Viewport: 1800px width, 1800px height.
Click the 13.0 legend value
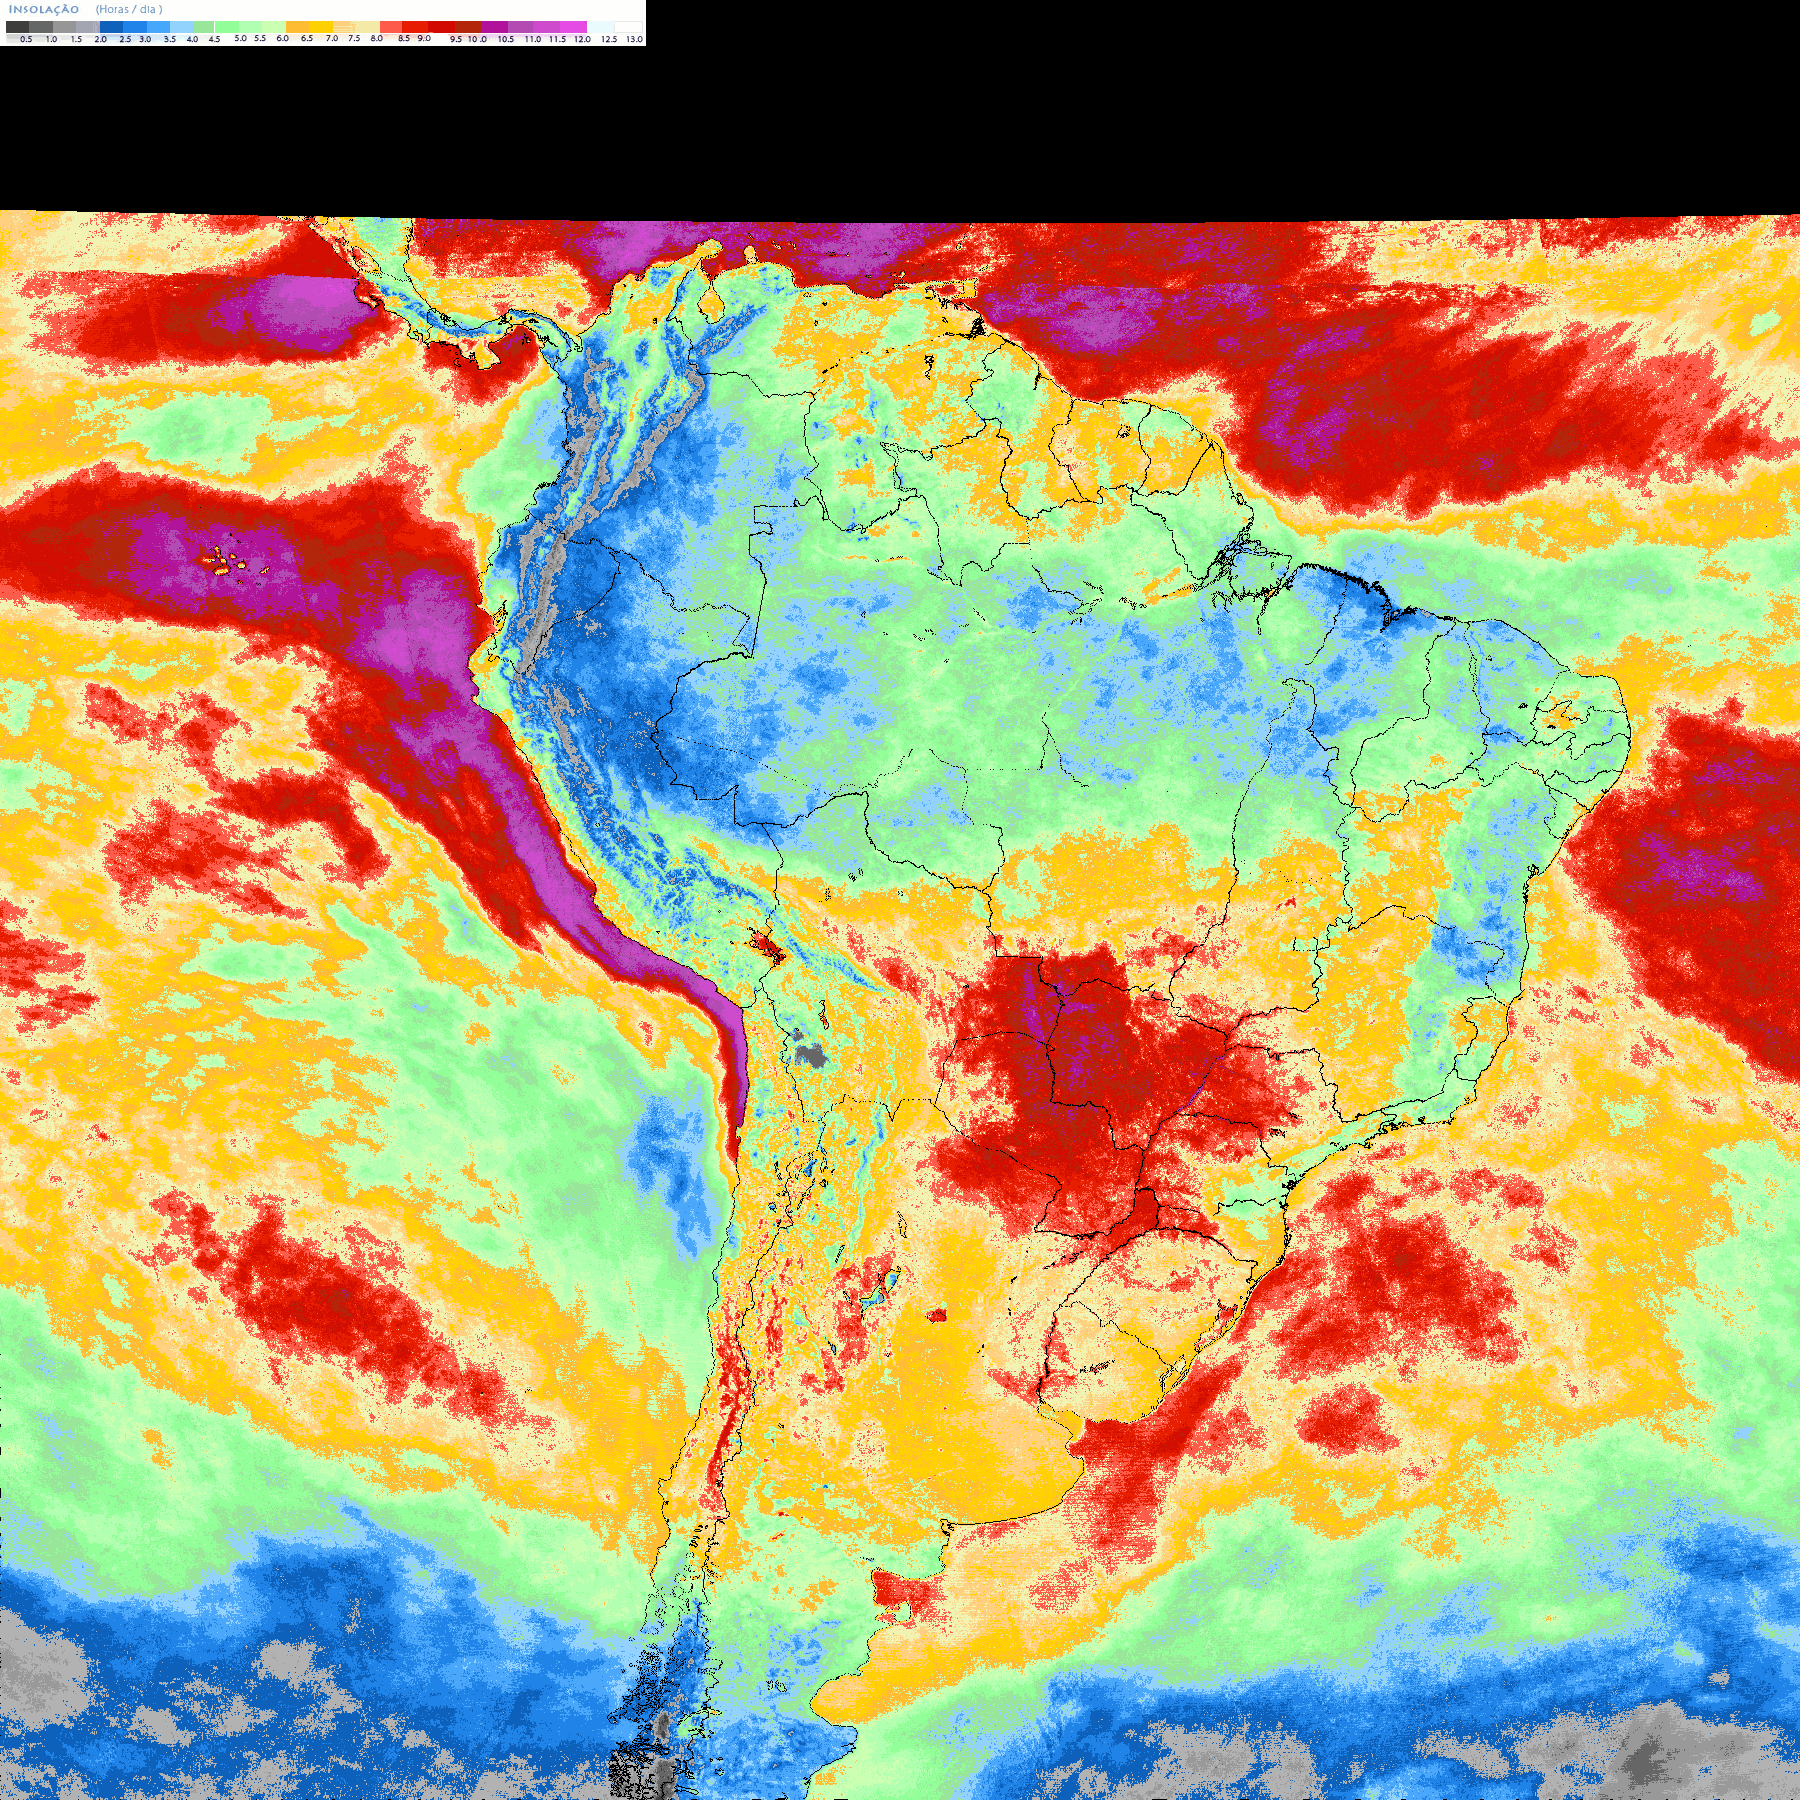634,39
